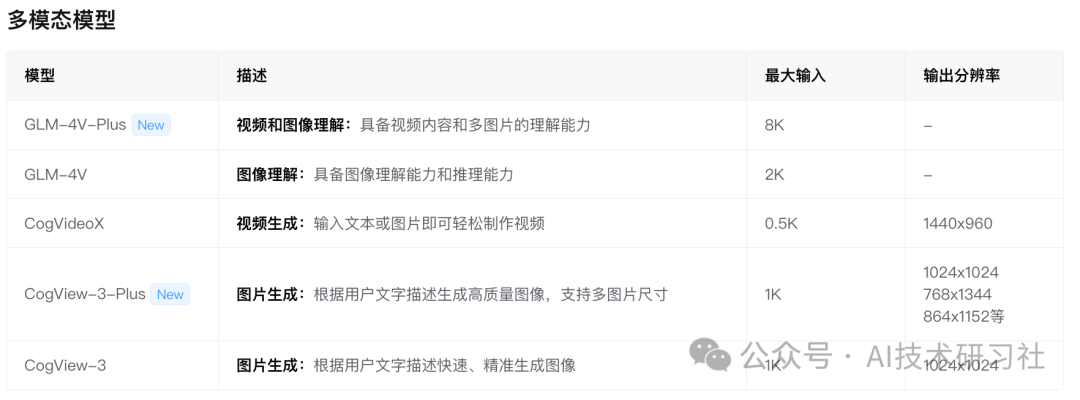The width and height of the screenshot is (1080, 400).
Task: Select the CogView-3 model name
Action: (65, 366)
